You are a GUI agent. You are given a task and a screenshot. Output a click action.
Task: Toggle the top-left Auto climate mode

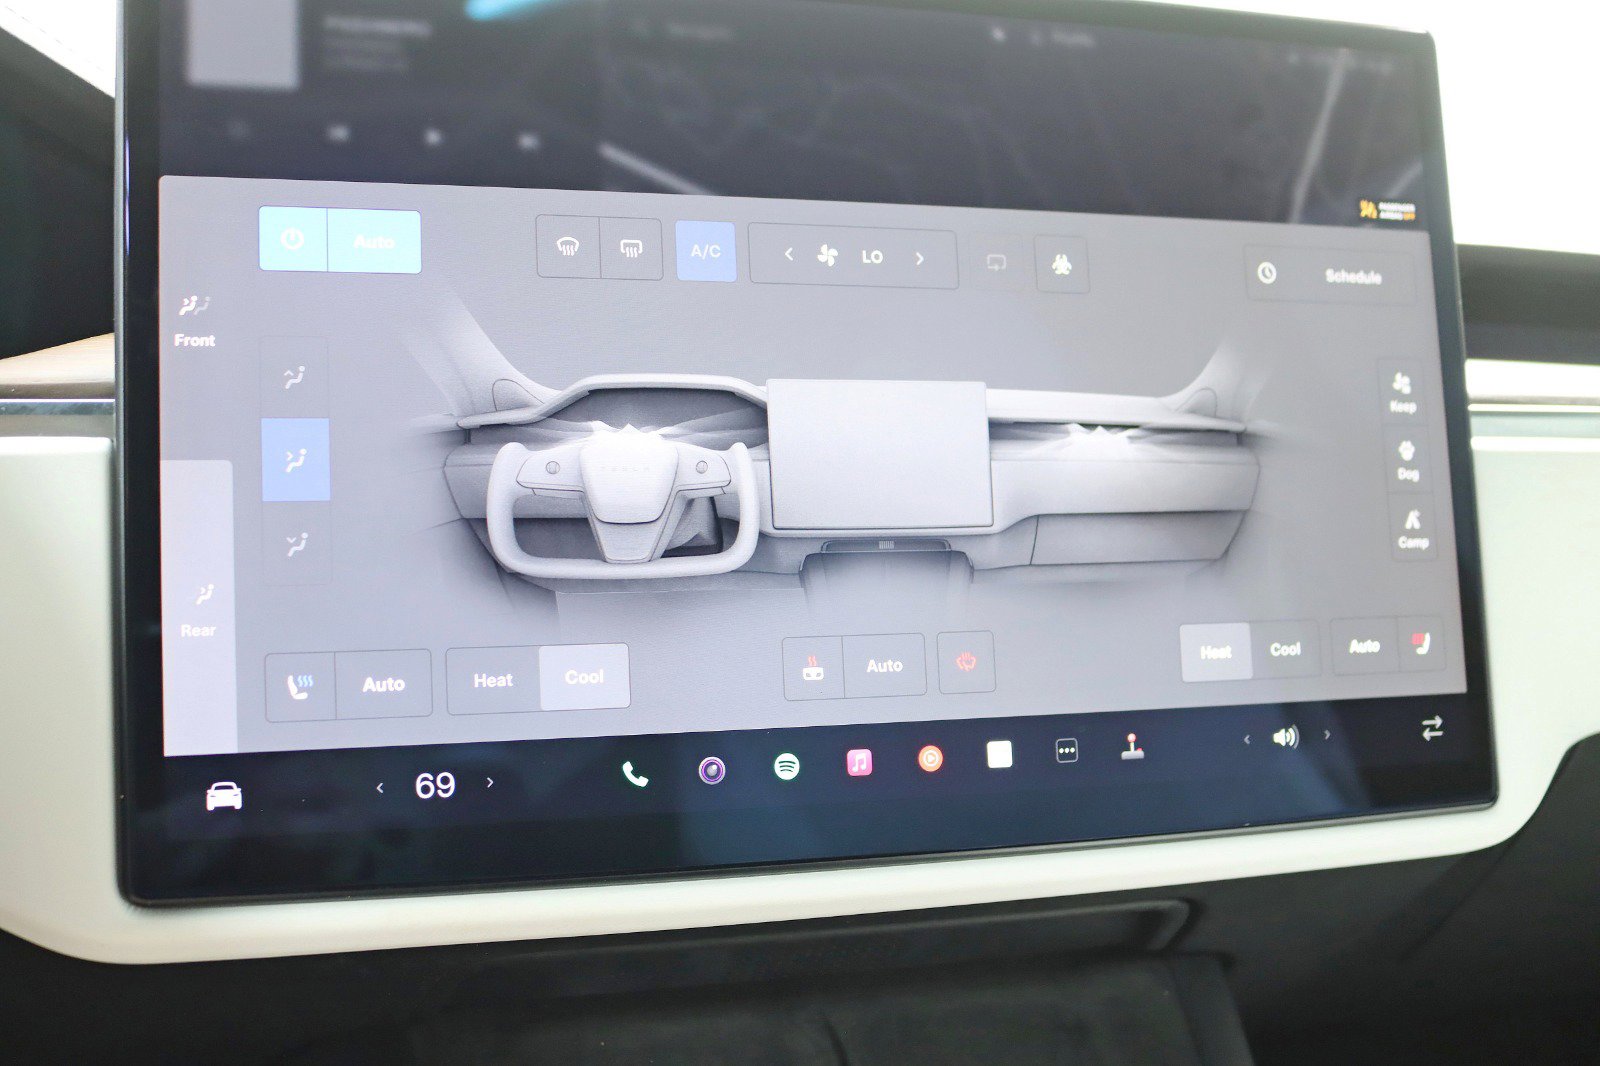(x=374, y=242)
